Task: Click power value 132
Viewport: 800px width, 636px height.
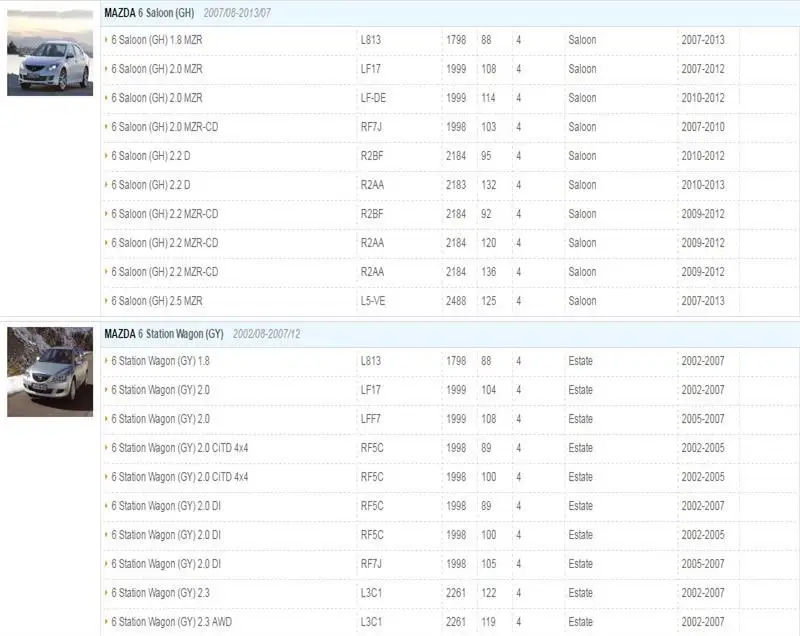Action: 489,185
